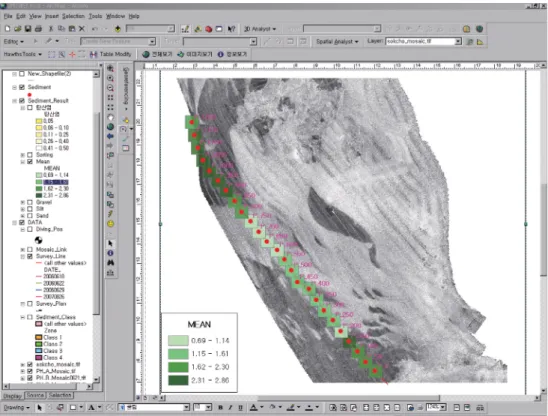The height and width of the screenshot is (416, 548).
Task: Click the drawing text A tool
Action: pyautogui.click(x=91, y=408)
